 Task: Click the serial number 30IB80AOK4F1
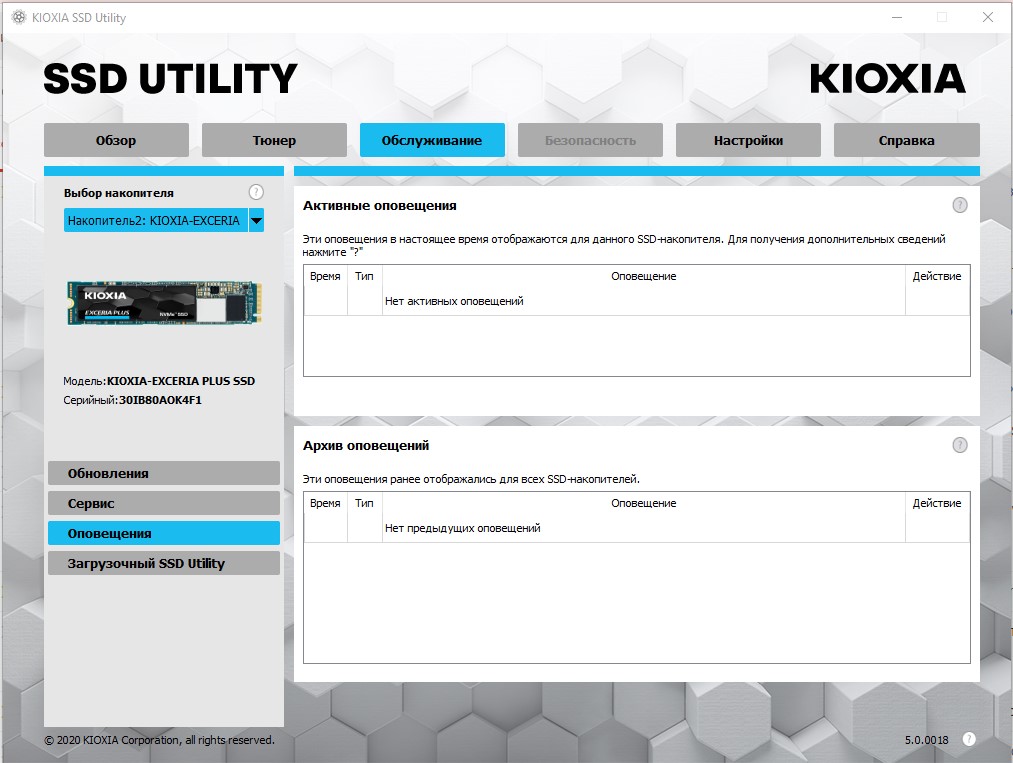pos(160,400)
